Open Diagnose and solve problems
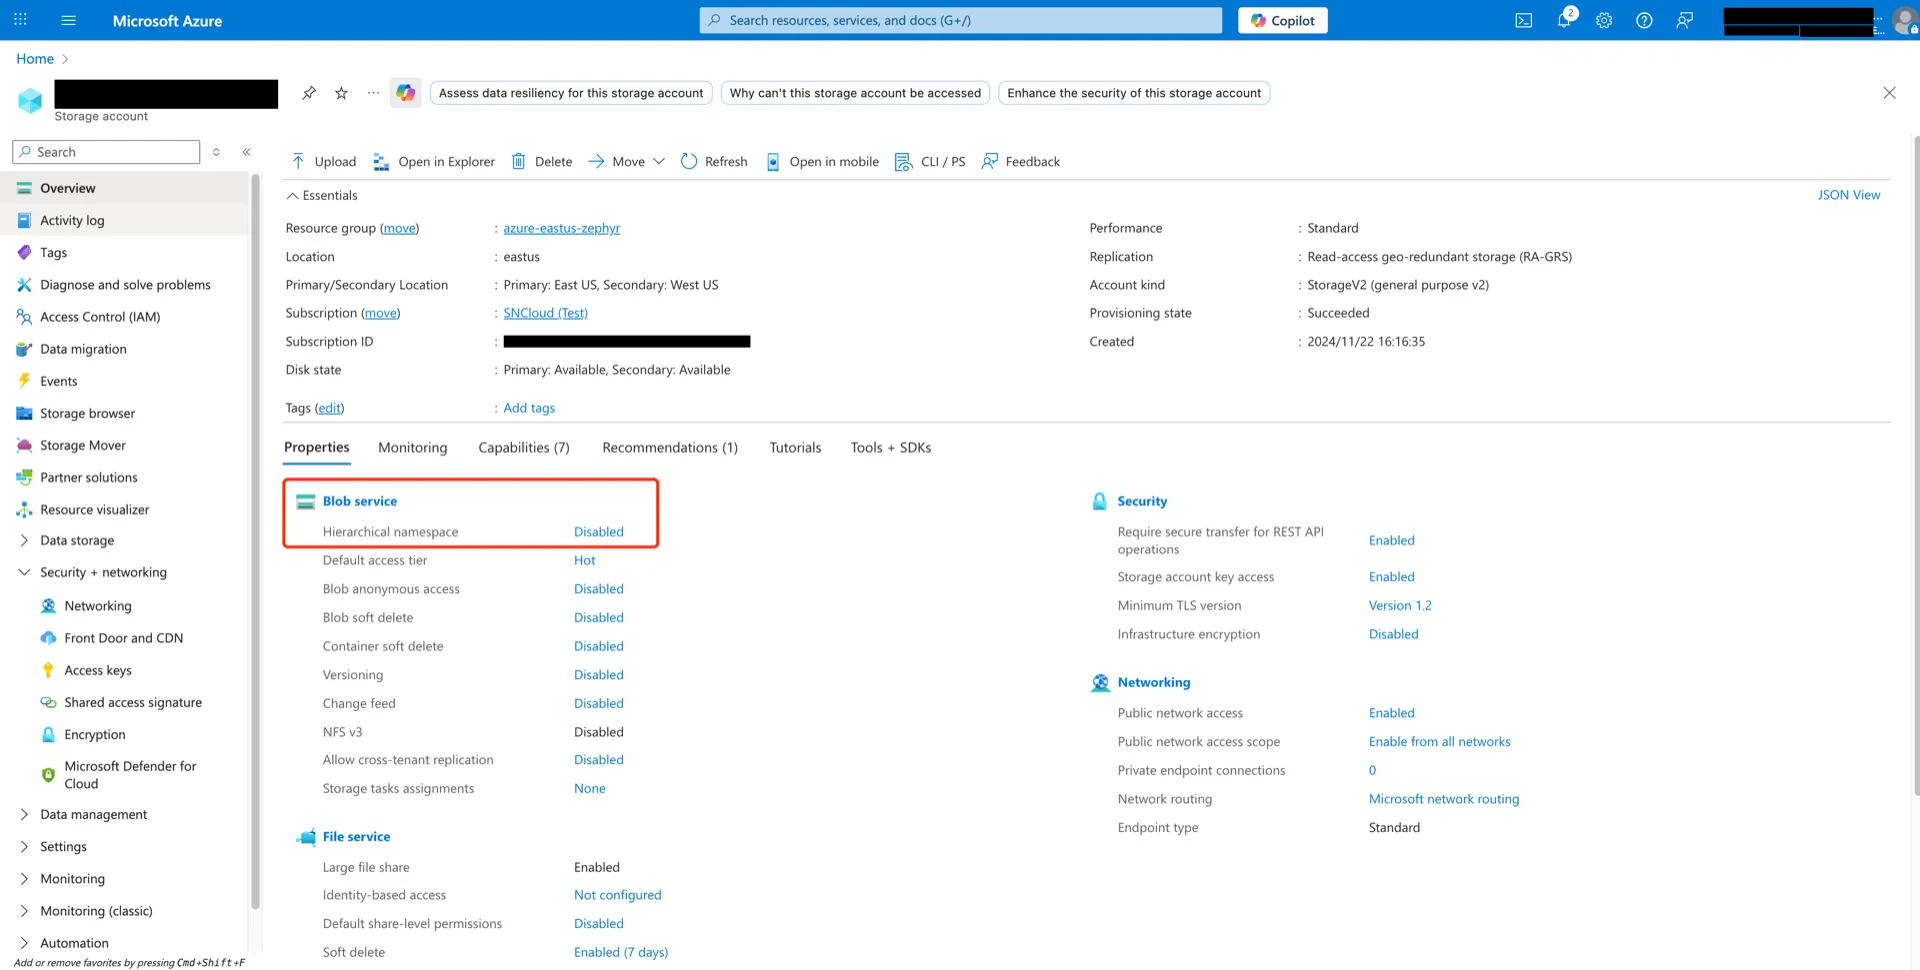 [x=124, y=285]
